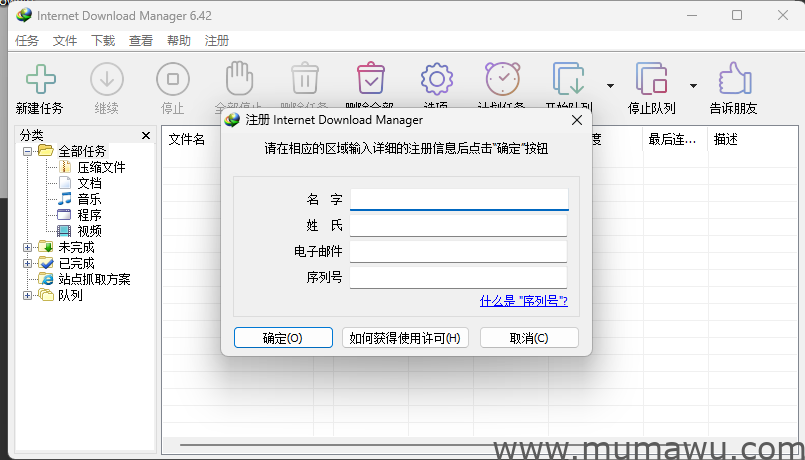Open the Stop Queue dropdown arrow
805x460 pixels.
click(693, 85)
